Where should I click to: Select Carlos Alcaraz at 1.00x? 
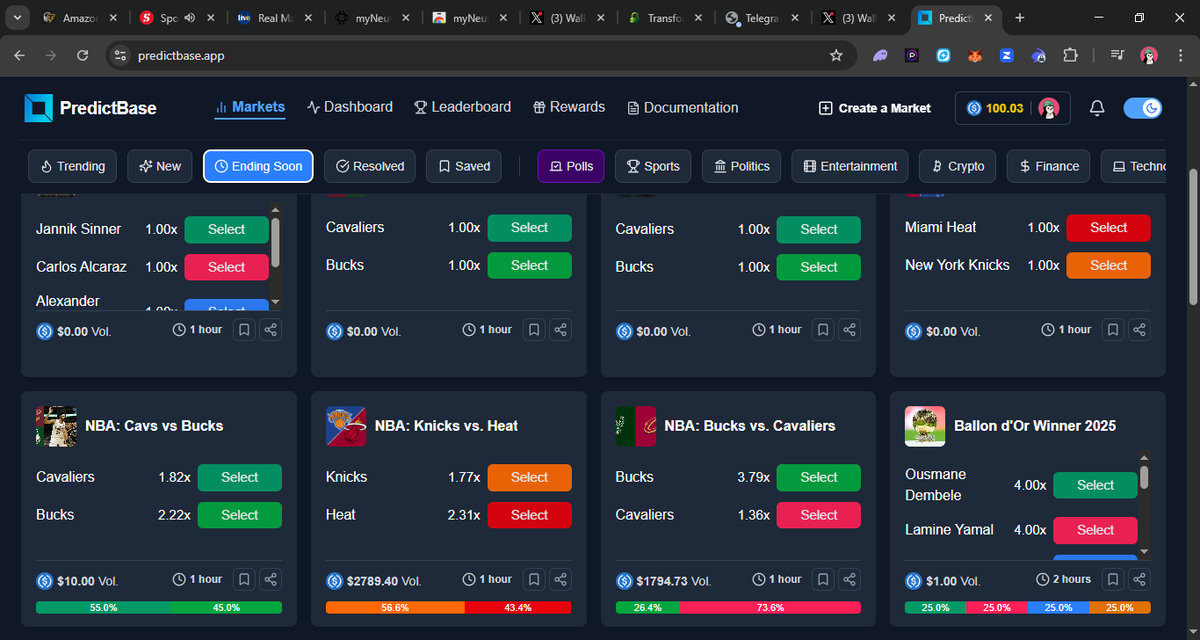[226, 267]
